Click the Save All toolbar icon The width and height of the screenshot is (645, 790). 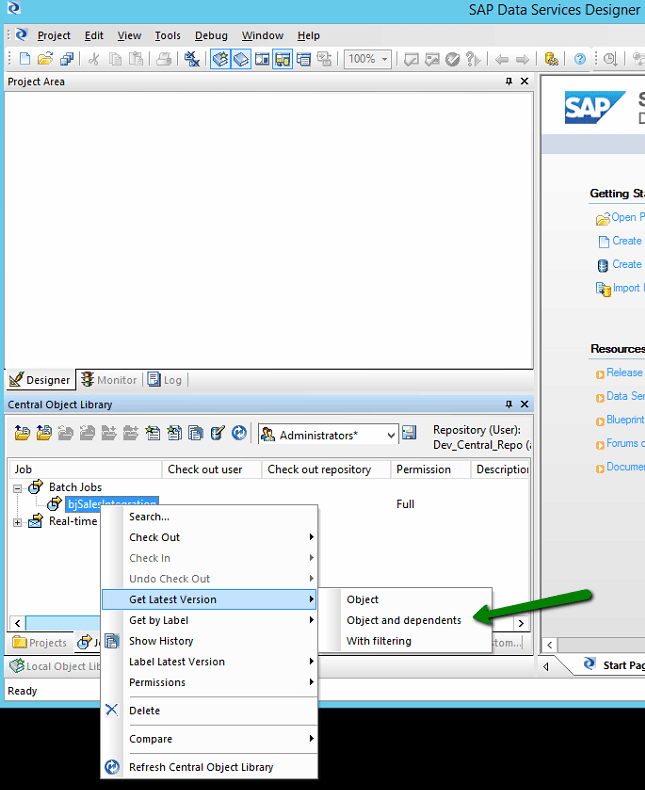(x=64, y=59)
